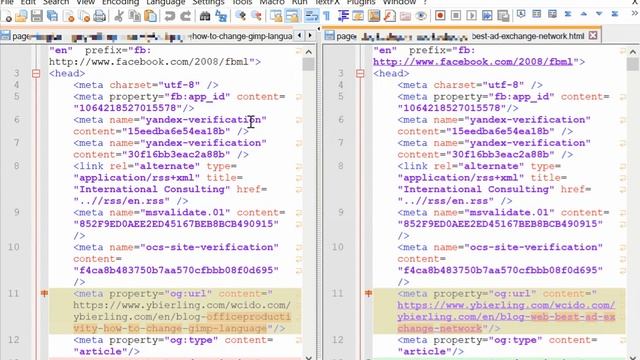Collapse the head fold in the left pane
This screenshot has width=640, height=360.
tap(36, 73)
